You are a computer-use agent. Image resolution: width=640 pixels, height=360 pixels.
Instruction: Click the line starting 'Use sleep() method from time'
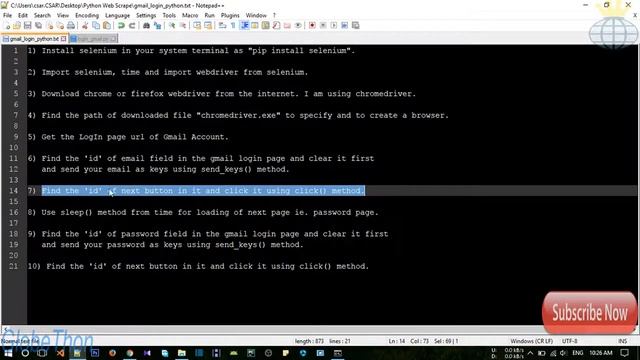pos(203,212)
